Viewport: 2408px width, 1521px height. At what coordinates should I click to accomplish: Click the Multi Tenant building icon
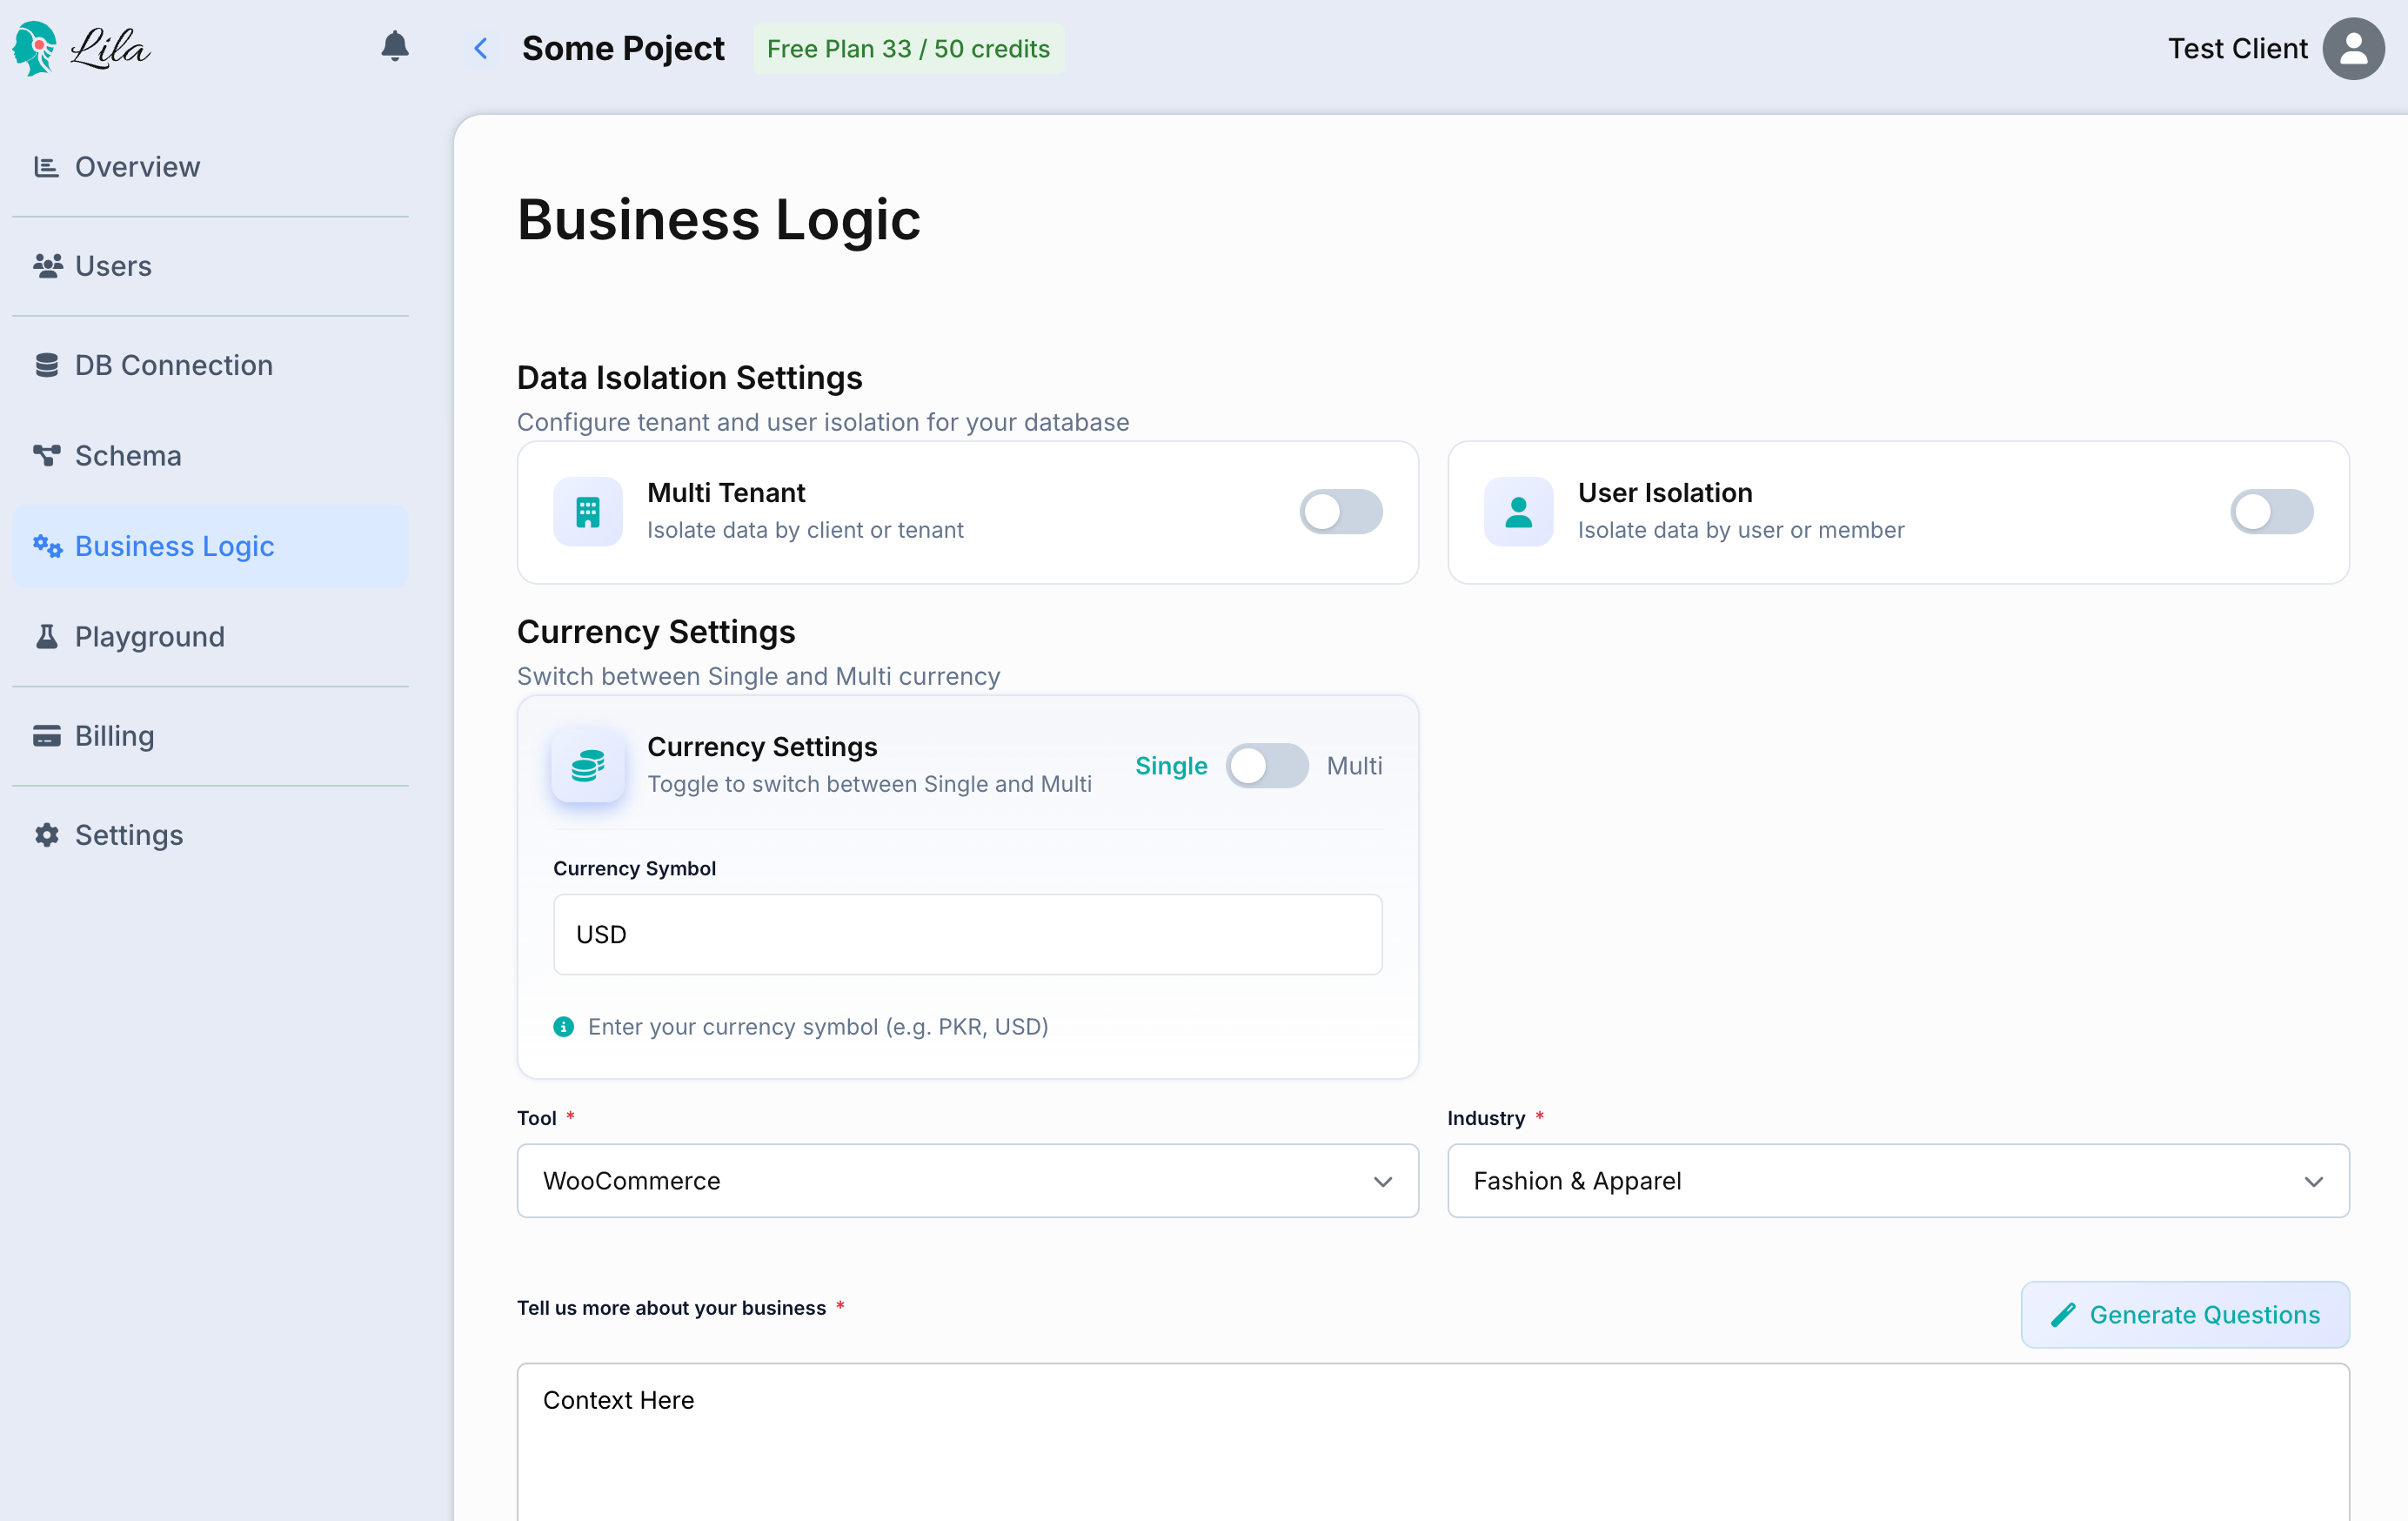pos(588,512)
